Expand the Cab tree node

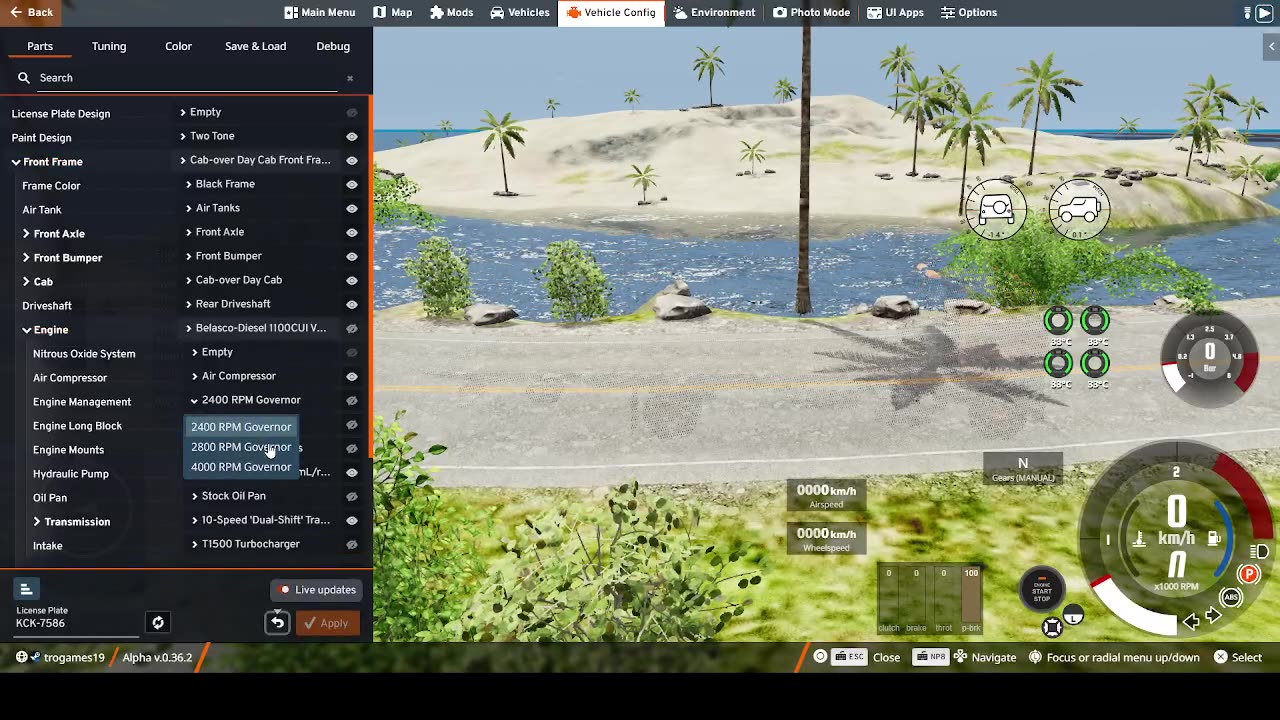click(27, 282)
